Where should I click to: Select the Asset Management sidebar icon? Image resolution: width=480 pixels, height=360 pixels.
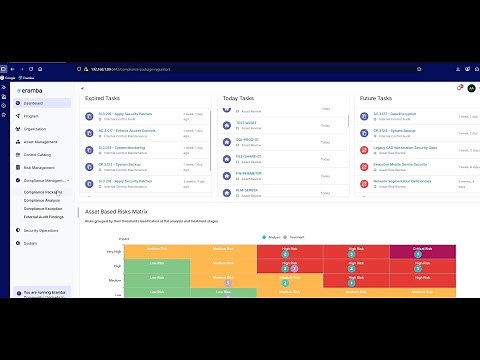18,142
